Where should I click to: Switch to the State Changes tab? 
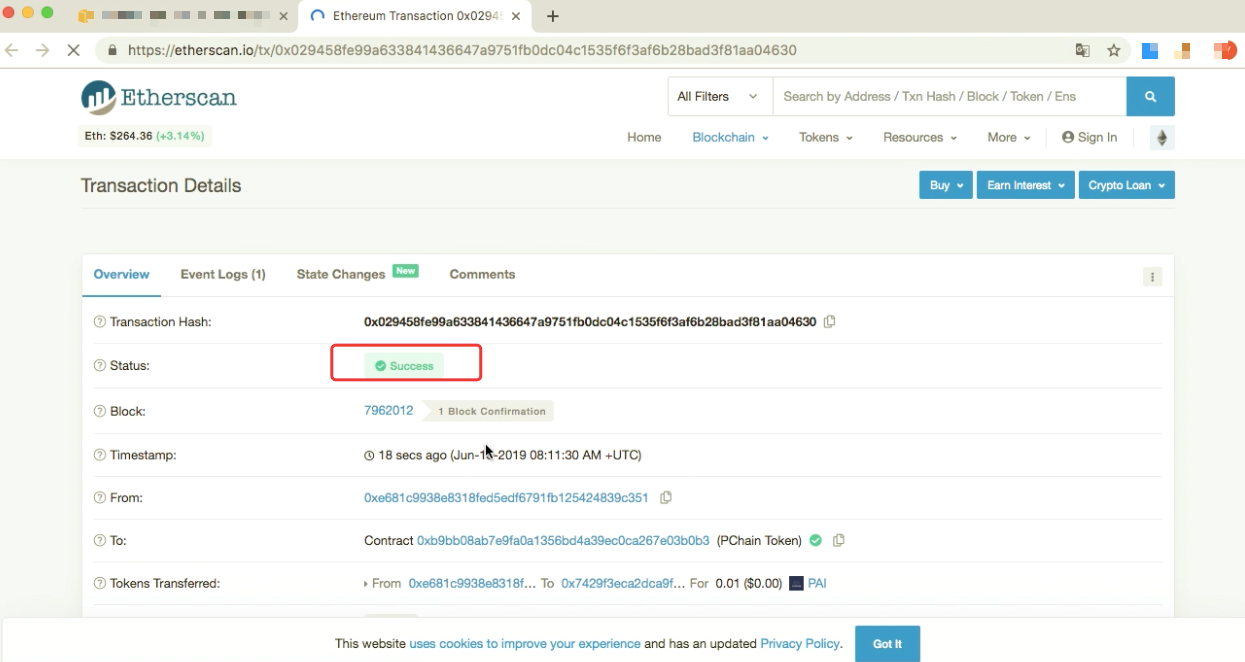pos(357,274)
